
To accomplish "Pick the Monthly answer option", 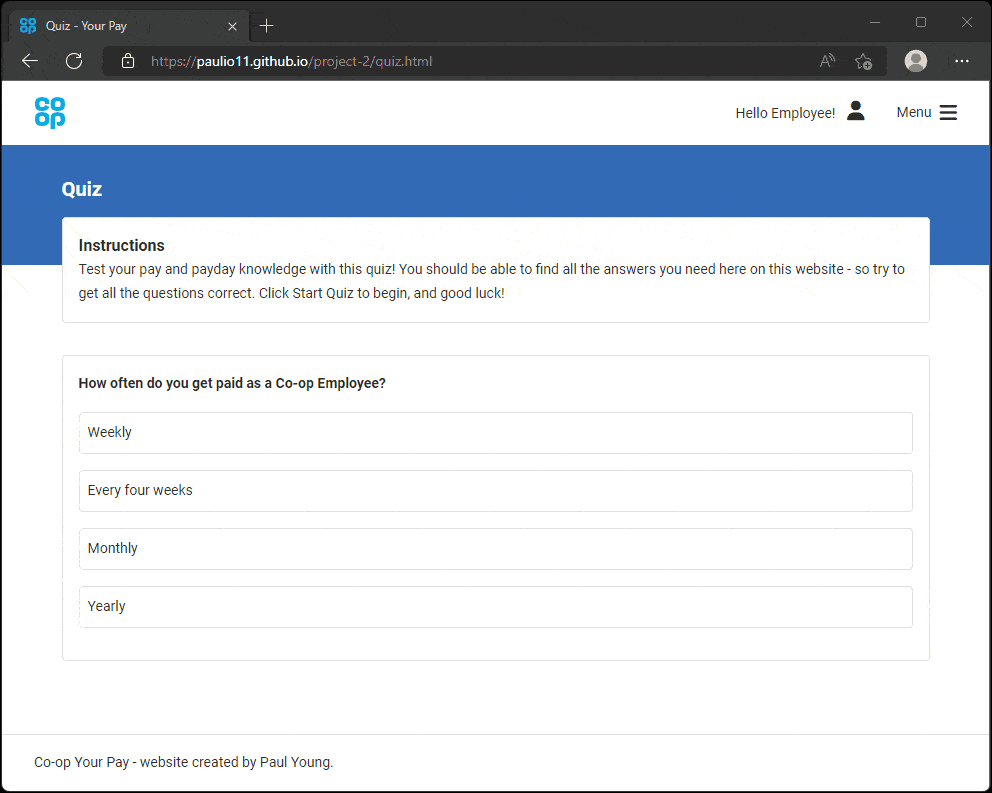I will pyautogui.click(x=495, y=549).
